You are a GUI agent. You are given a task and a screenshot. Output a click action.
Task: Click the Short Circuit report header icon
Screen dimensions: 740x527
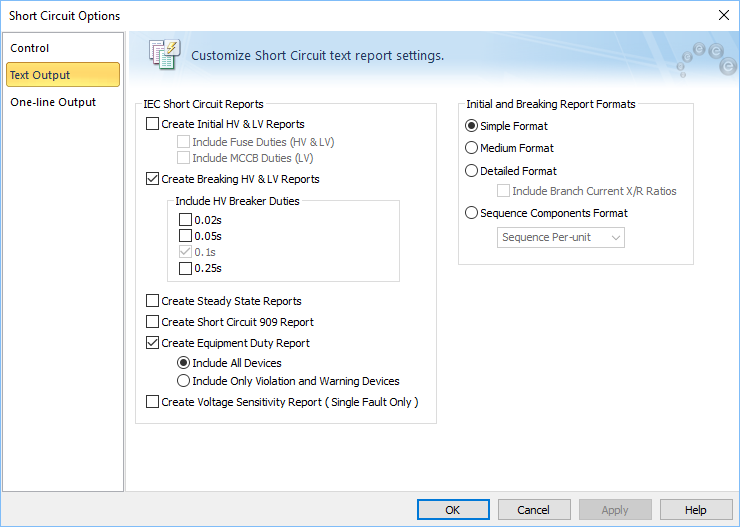165,55
